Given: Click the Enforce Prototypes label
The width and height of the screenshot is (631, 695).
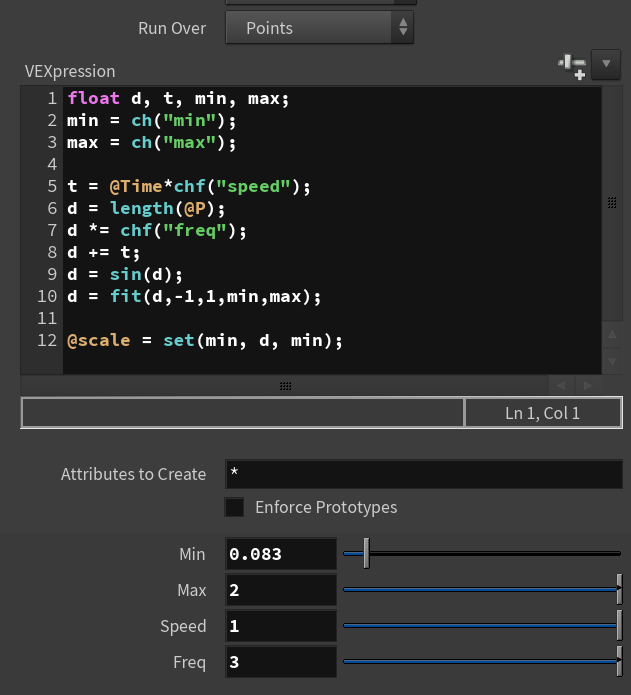Looking at the screenshot, I should (x=326, y=507).
